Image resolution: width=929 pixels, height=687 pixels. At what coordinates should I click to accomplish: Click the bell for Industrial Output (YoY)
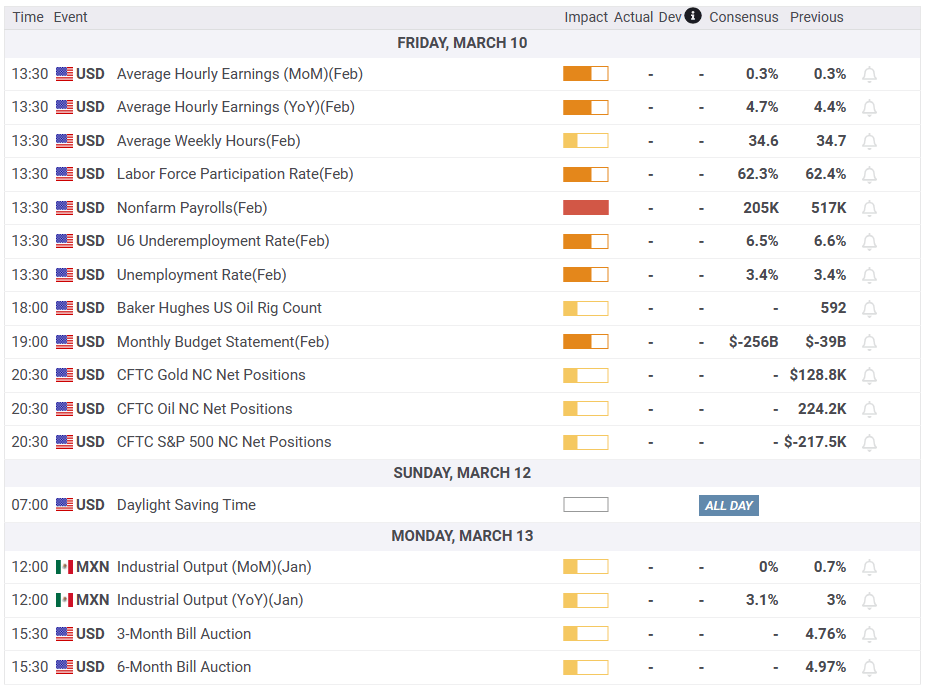pyautogui.click(x=869, y=601)
